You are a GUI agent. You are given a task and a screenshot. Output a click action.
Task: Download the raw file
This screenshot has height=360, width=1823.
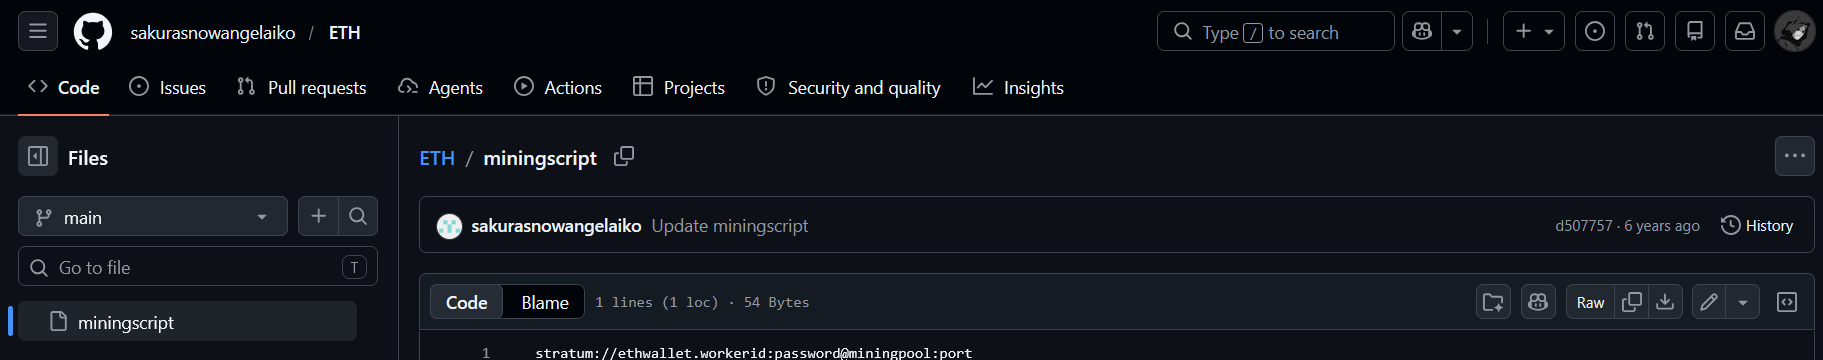pyautogui.click(x=1665, y=302)
